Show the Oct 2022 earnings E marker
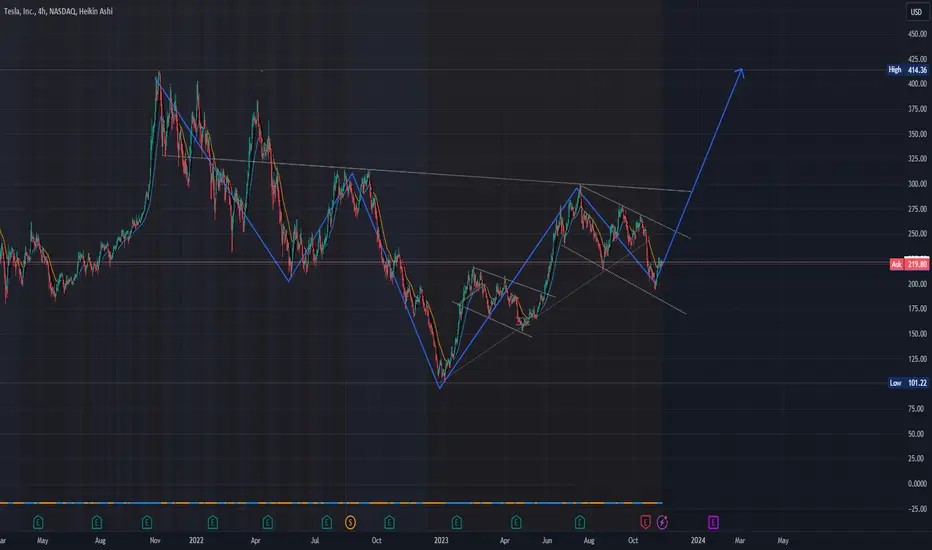Viewport: 932px width, 550px height. pyautogui.click(x=389, y=523)
